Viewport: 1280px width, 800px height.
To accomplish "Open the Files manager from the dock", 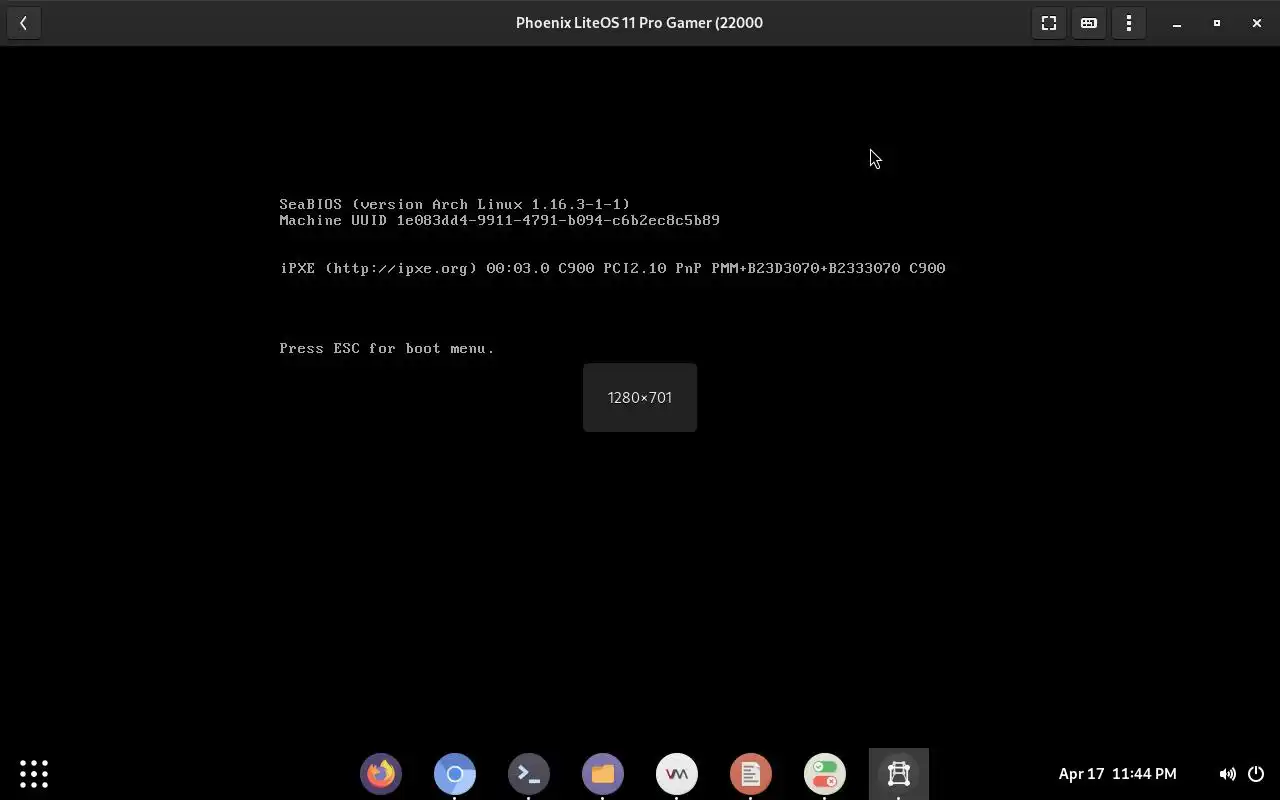I will 603,774.
